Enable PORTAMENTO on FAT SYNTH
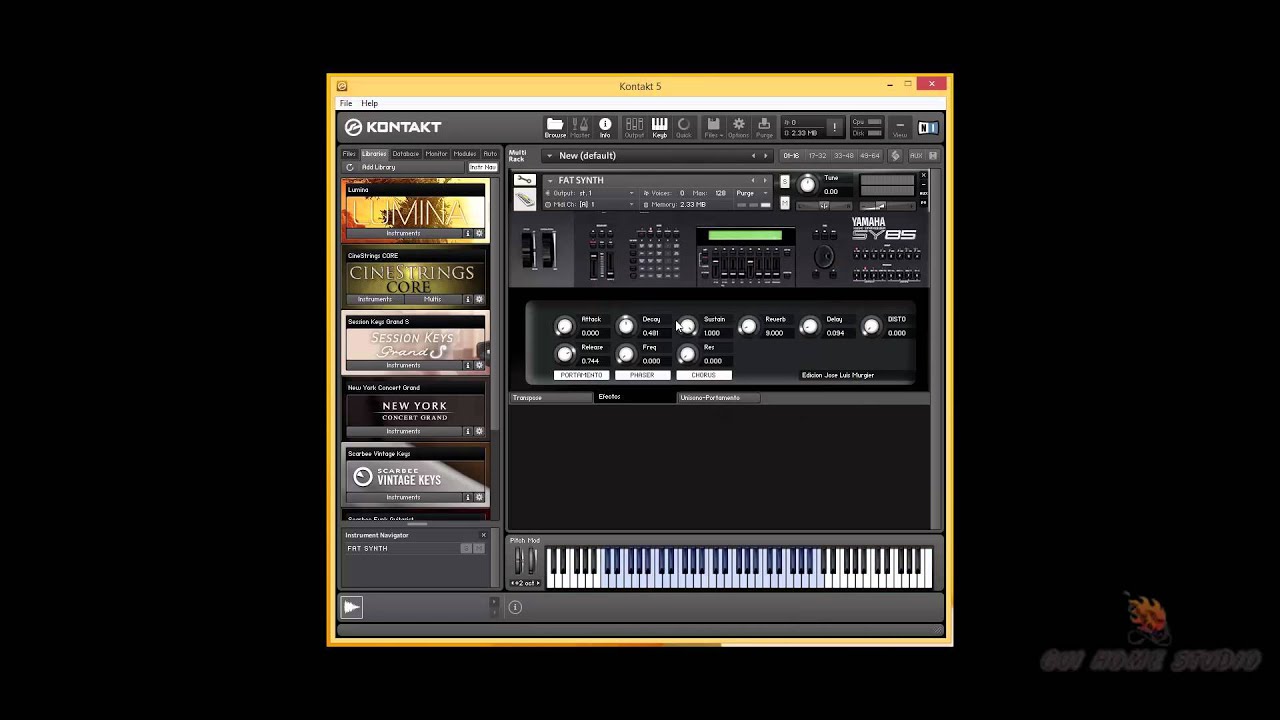The image size is (1280, 720). (581, 375)
